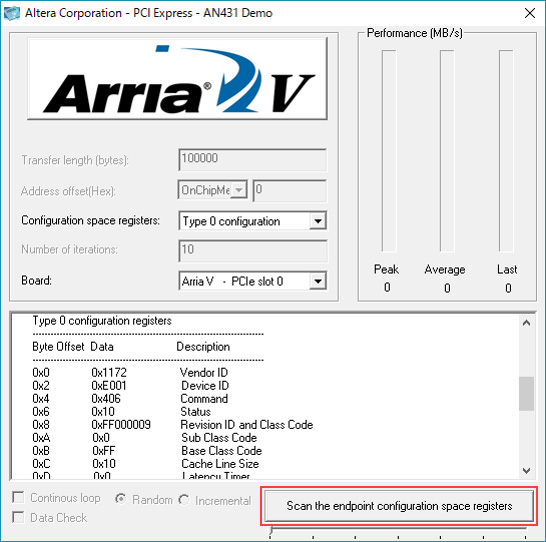546x542 pixels.
Task: Select the Status register row
Action: [122, 412]
